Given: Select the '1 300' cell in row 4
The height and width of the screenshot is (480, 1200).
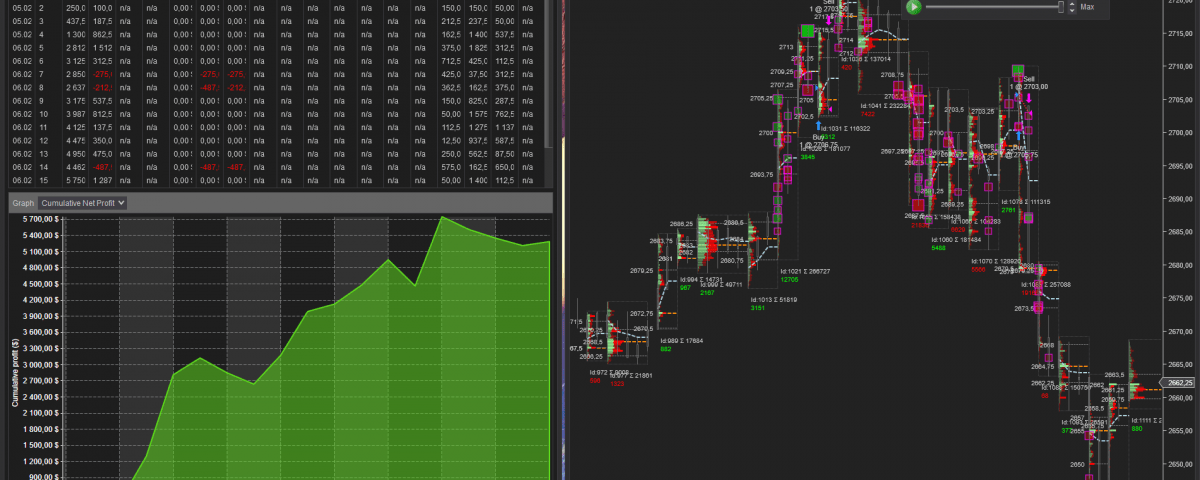Looking at the screenshot, I should click(x=76, y=34).
